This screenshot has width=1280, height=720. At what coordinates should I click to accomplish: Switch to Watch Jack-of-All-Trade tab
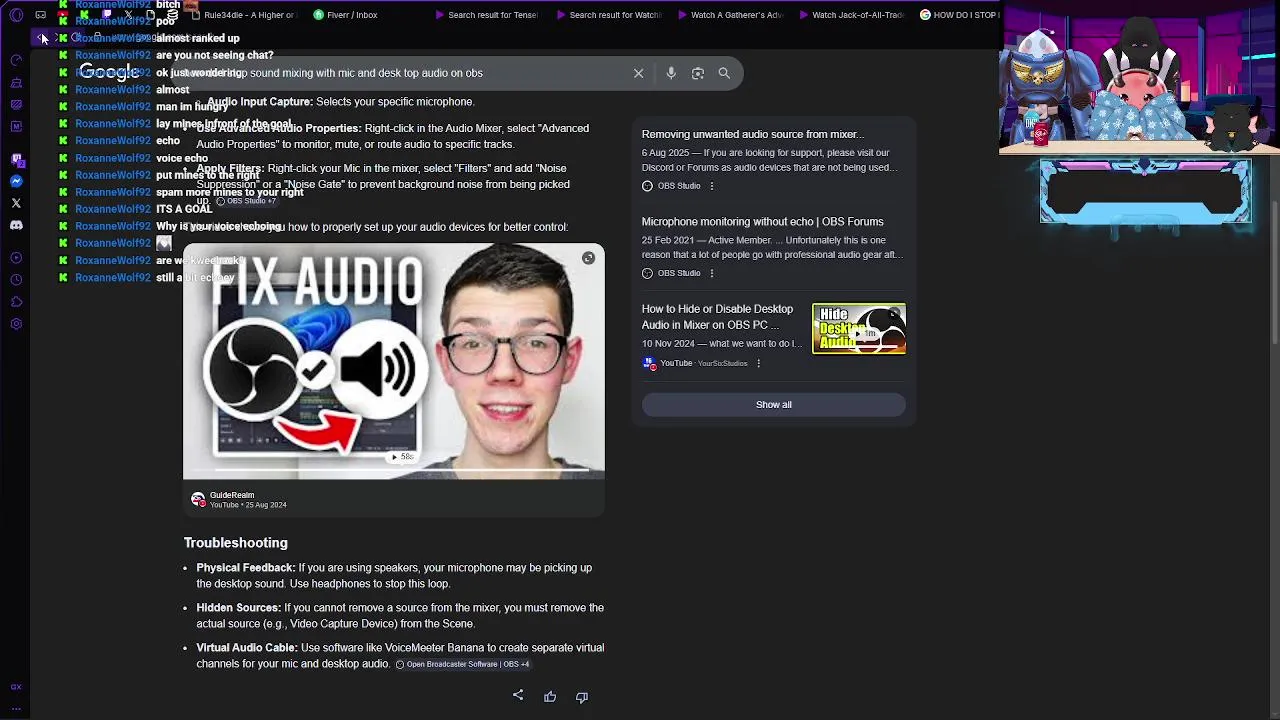point(850,15)
